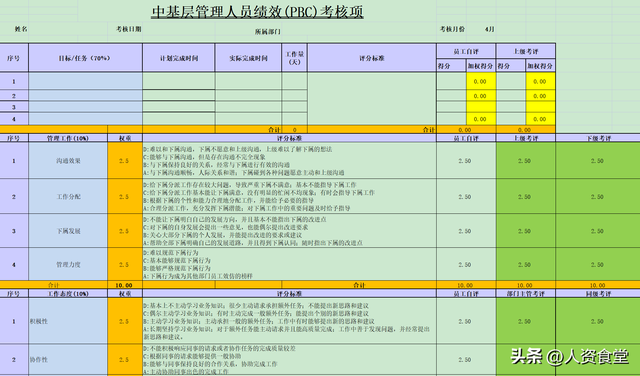Click the 2.5 weight for 工作分配
640x376 pixels.
pos(125,196)
